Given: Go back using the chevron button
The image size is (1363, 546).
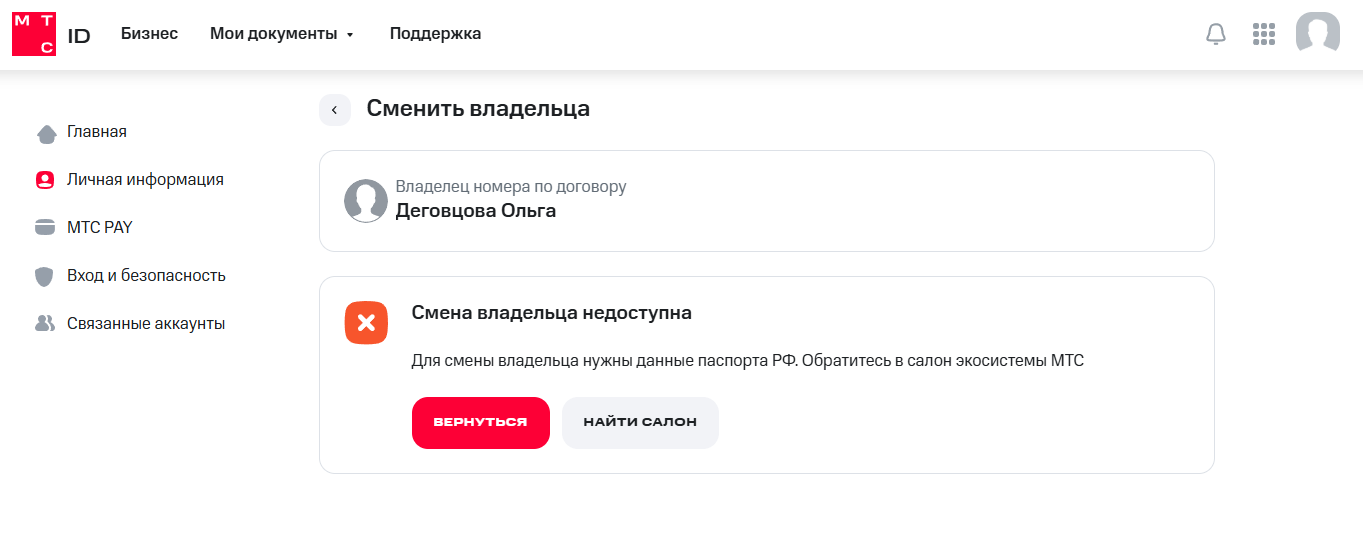Looking at the screenshot, I should click(335, 110).
